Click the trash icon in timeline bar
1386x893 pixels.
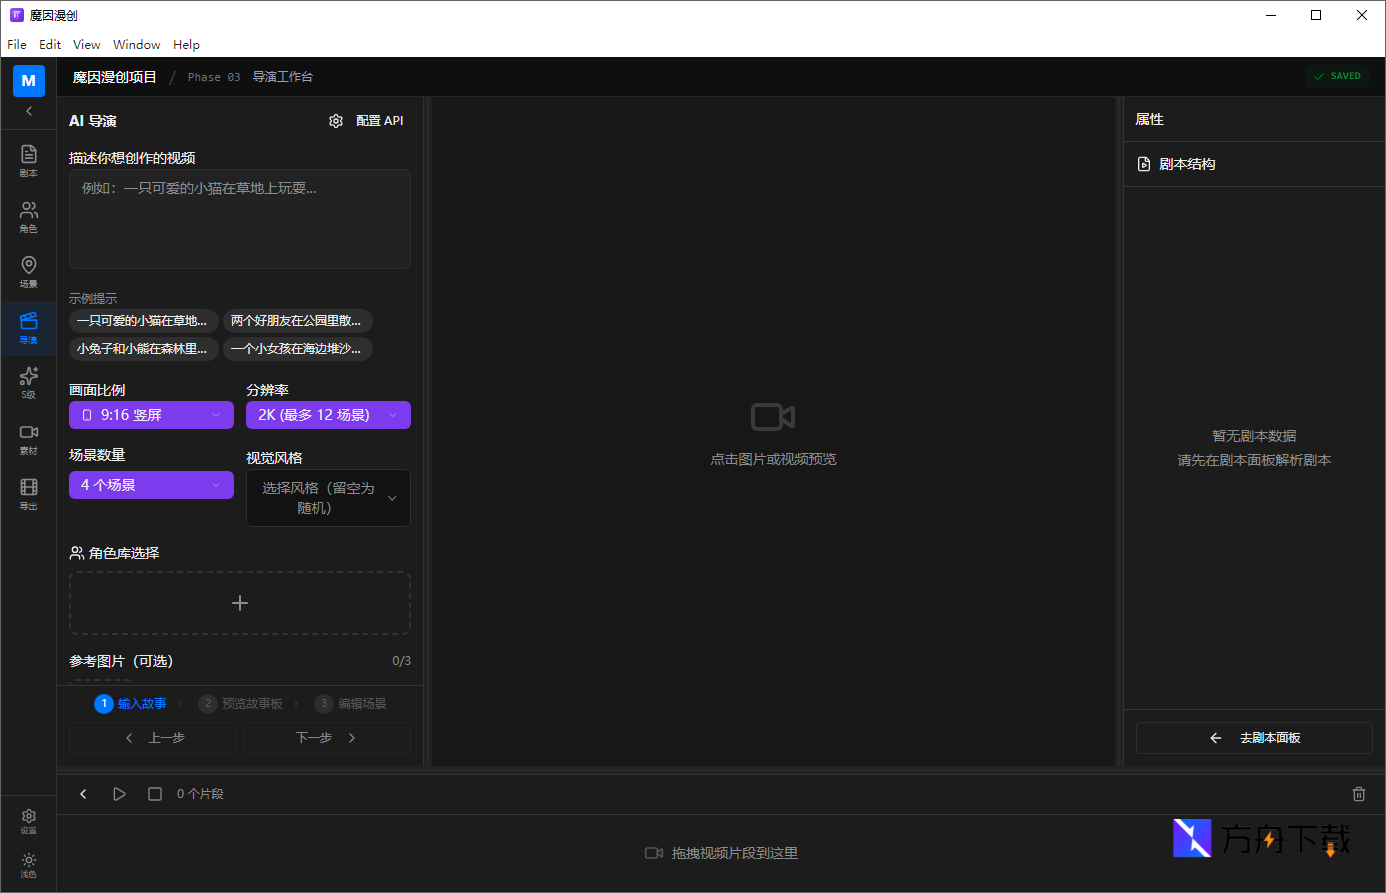(1358, 794)
